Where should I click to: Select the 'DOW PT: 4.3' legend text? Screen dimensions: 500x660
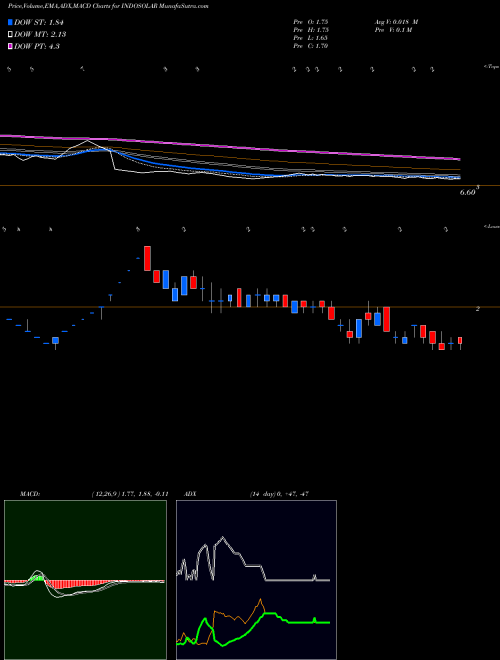tap(37, 46)
